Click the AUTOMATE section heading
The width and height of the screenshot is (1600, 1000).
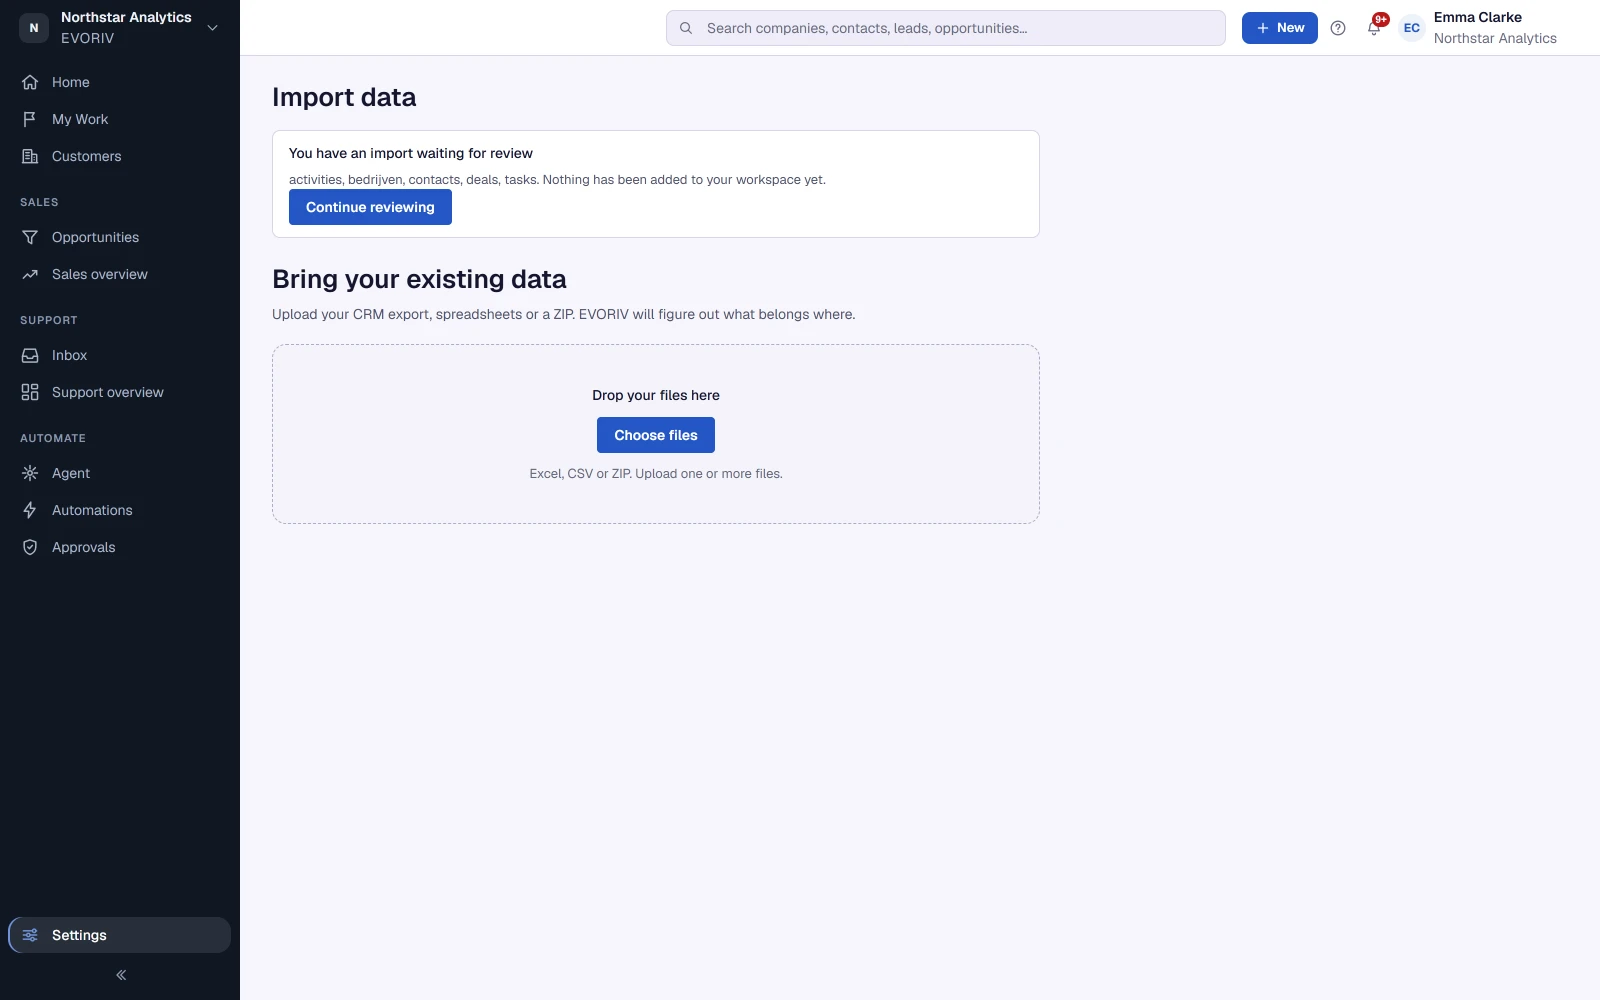point(53,438)
